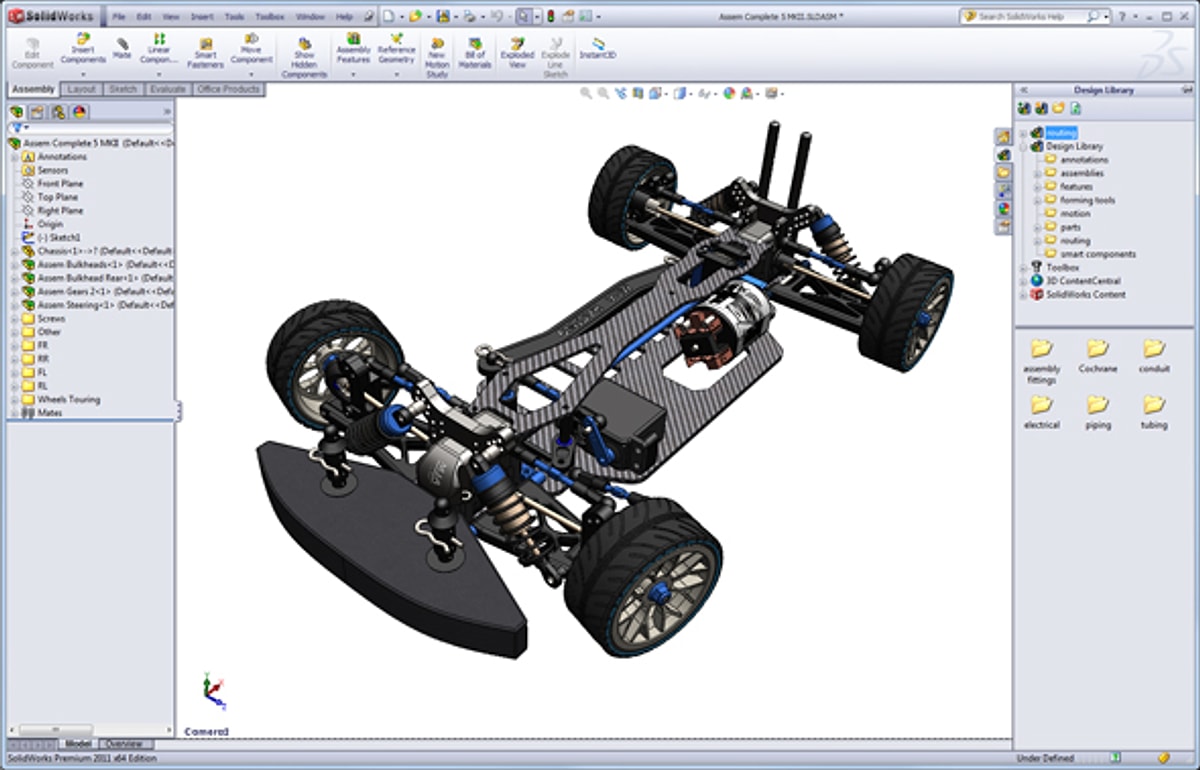This screenshot has width=1200, height=770.
Task: Open the Insert Components dropdown arrow
Action: point(83,74)
